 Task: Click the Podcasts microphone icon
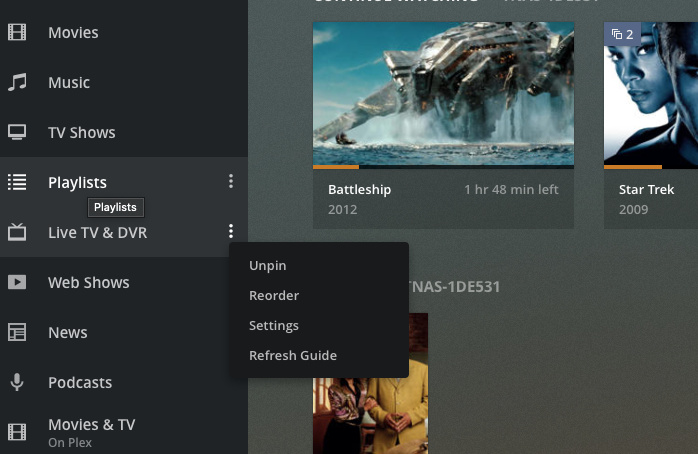click(17, 382)
